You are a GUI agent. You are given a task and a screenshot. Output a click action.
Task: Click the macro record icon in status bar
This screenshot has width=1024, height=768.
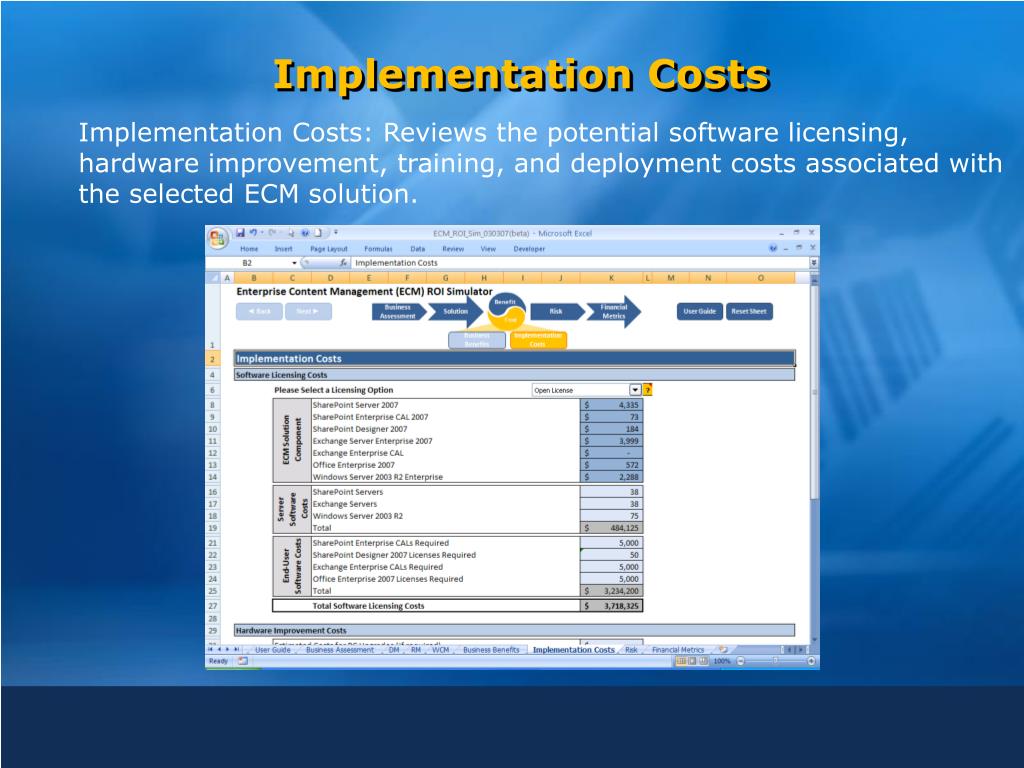(x=243, y=661)
